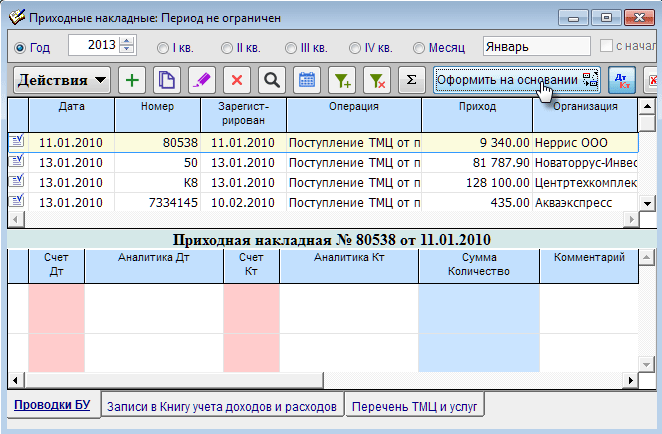Click the postings table vertical scrollbar down arrow
This screenshot has height=434, width=662.
coord(646,364)
